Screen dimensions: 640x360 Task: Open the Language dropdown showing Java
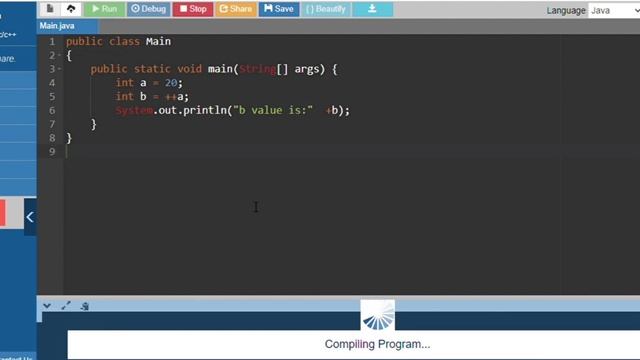(x=614, y=11)
